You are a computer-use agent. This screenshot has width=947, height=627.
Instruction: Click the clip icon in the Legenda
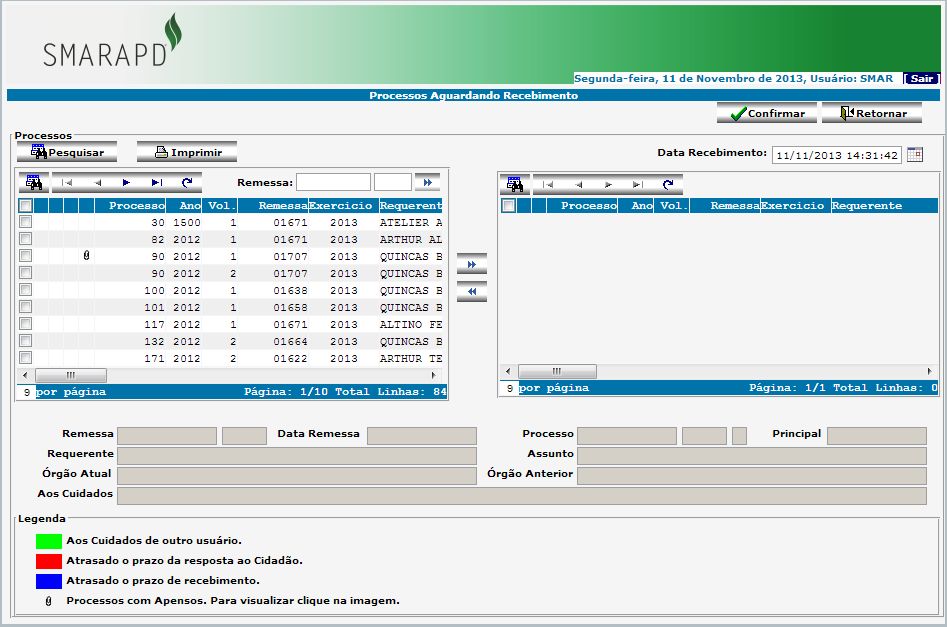pos(49,601)
